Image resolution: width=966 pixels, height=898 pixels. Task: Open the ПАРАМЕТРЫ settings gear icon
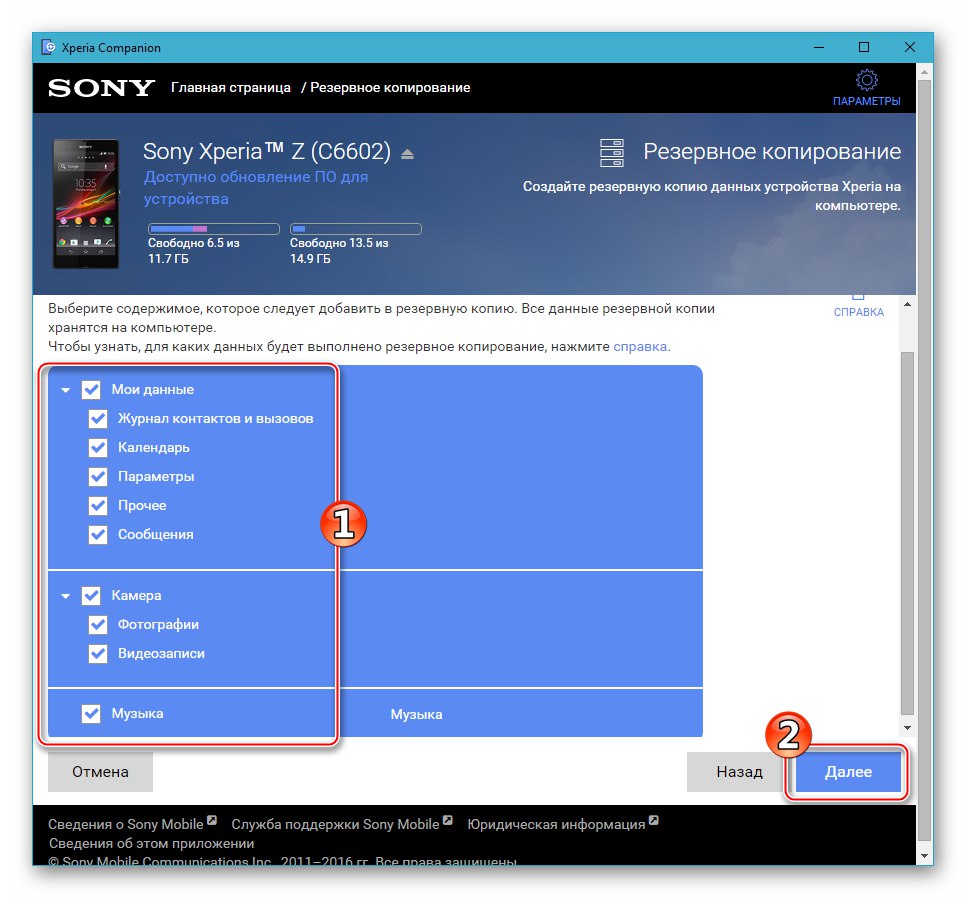[867, 79]
